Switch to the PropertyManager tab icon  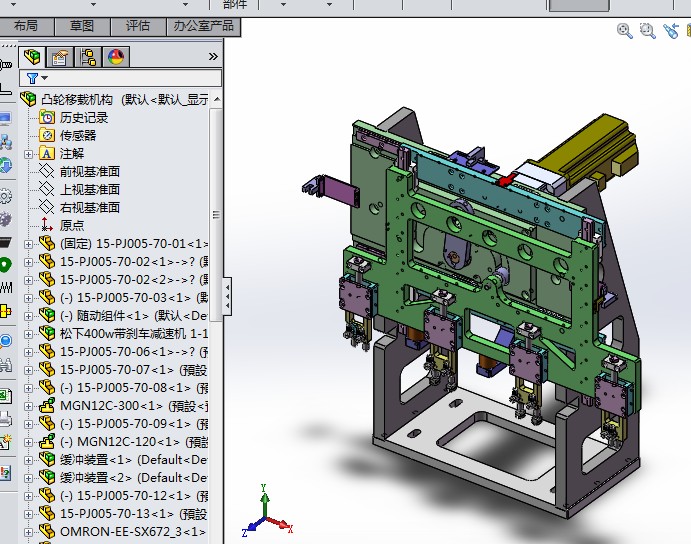[x=61, y=57]
